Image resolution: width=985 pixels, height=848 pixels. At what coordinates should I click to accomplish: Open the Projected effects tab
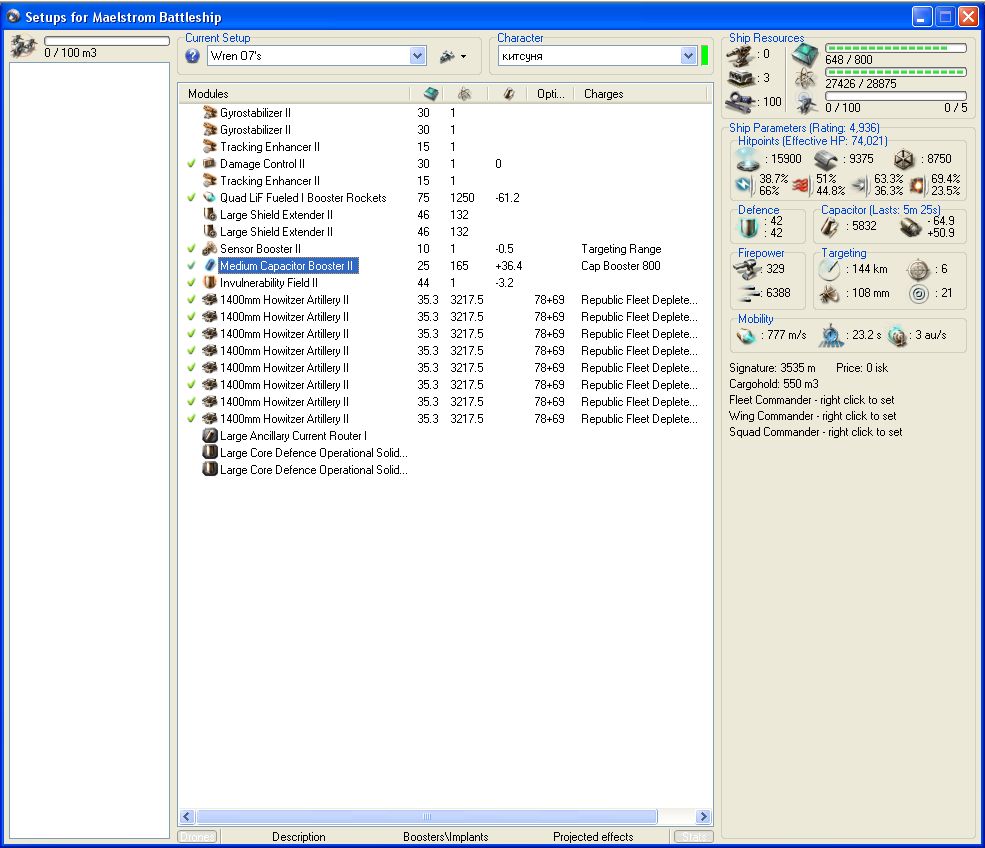coord(592,837)
